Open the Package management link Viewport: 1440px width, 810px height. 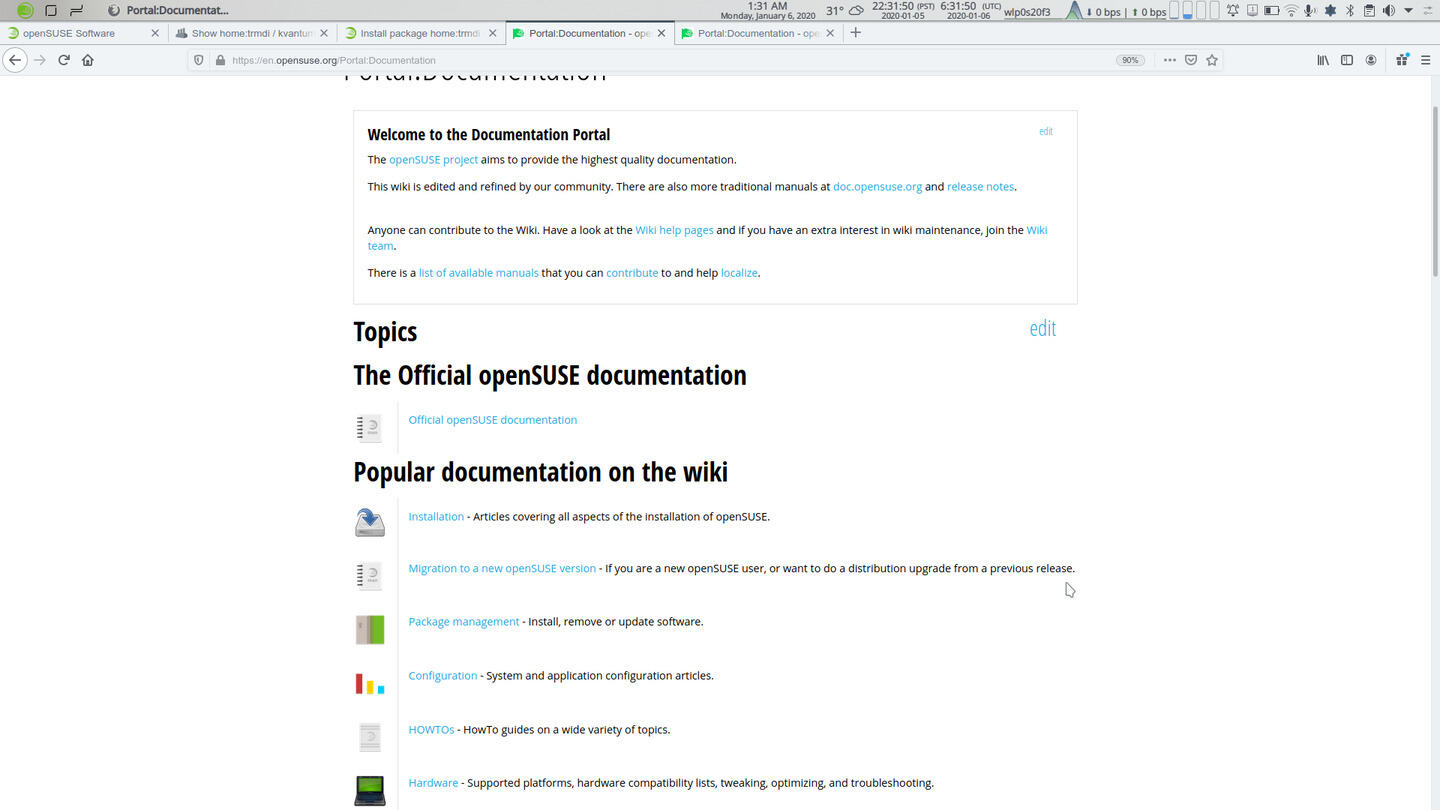tap(464, 622)
